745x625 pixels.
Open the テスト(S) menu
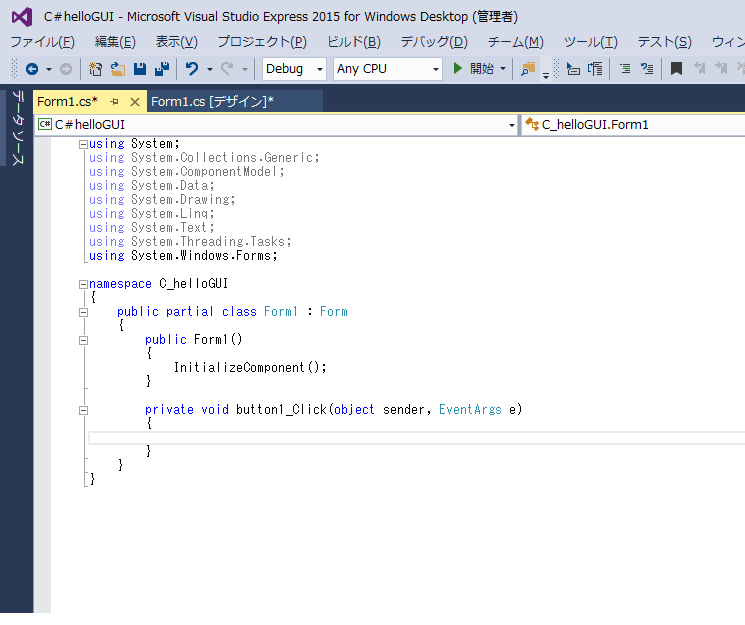(x=664, y=42)
